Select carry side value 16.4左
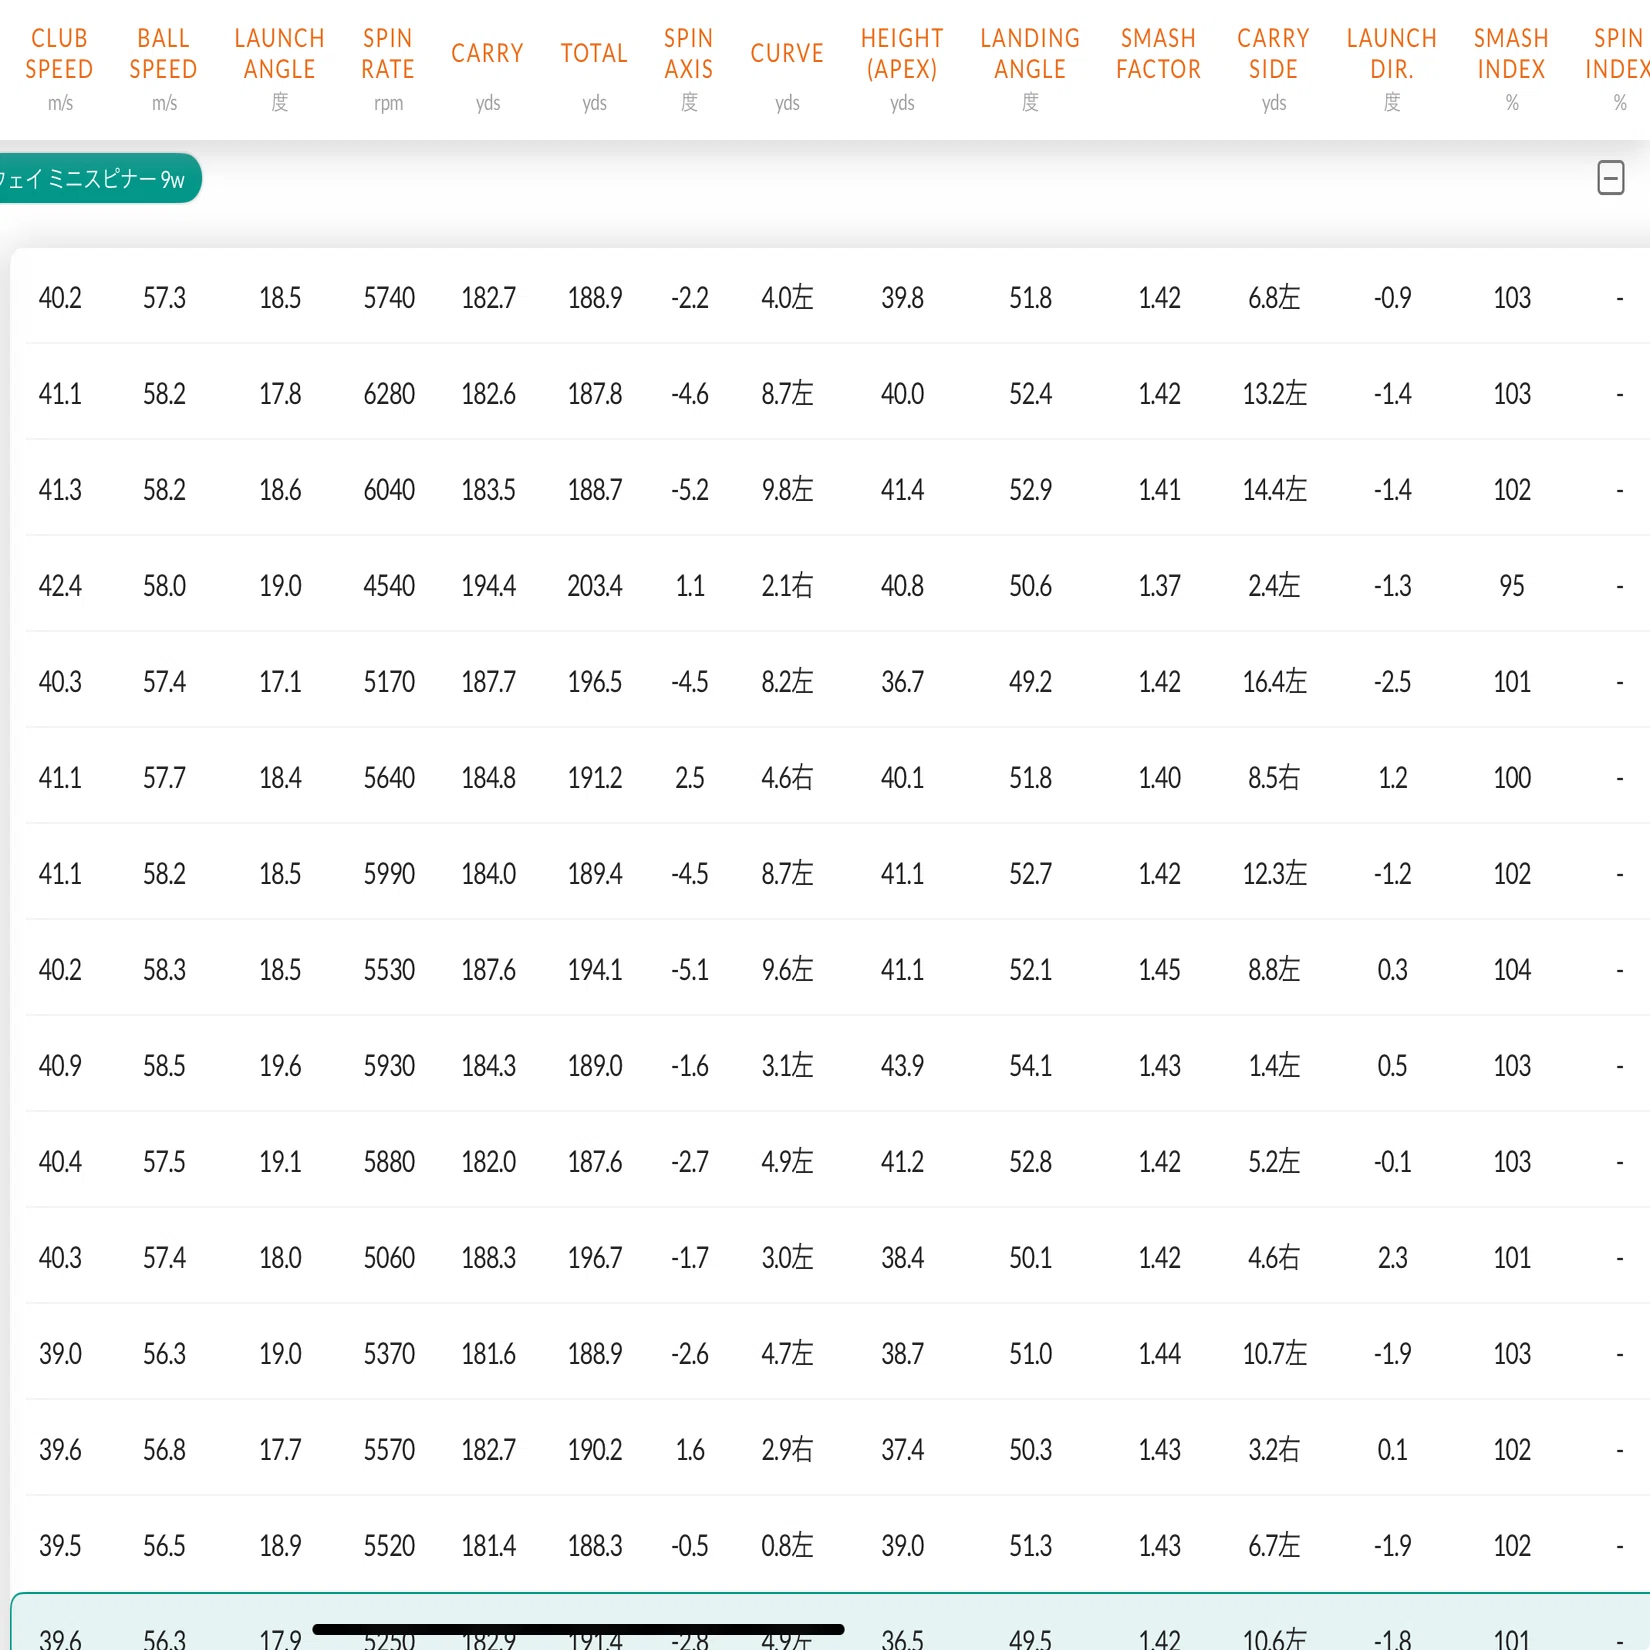 click(x=1274, y=682)
